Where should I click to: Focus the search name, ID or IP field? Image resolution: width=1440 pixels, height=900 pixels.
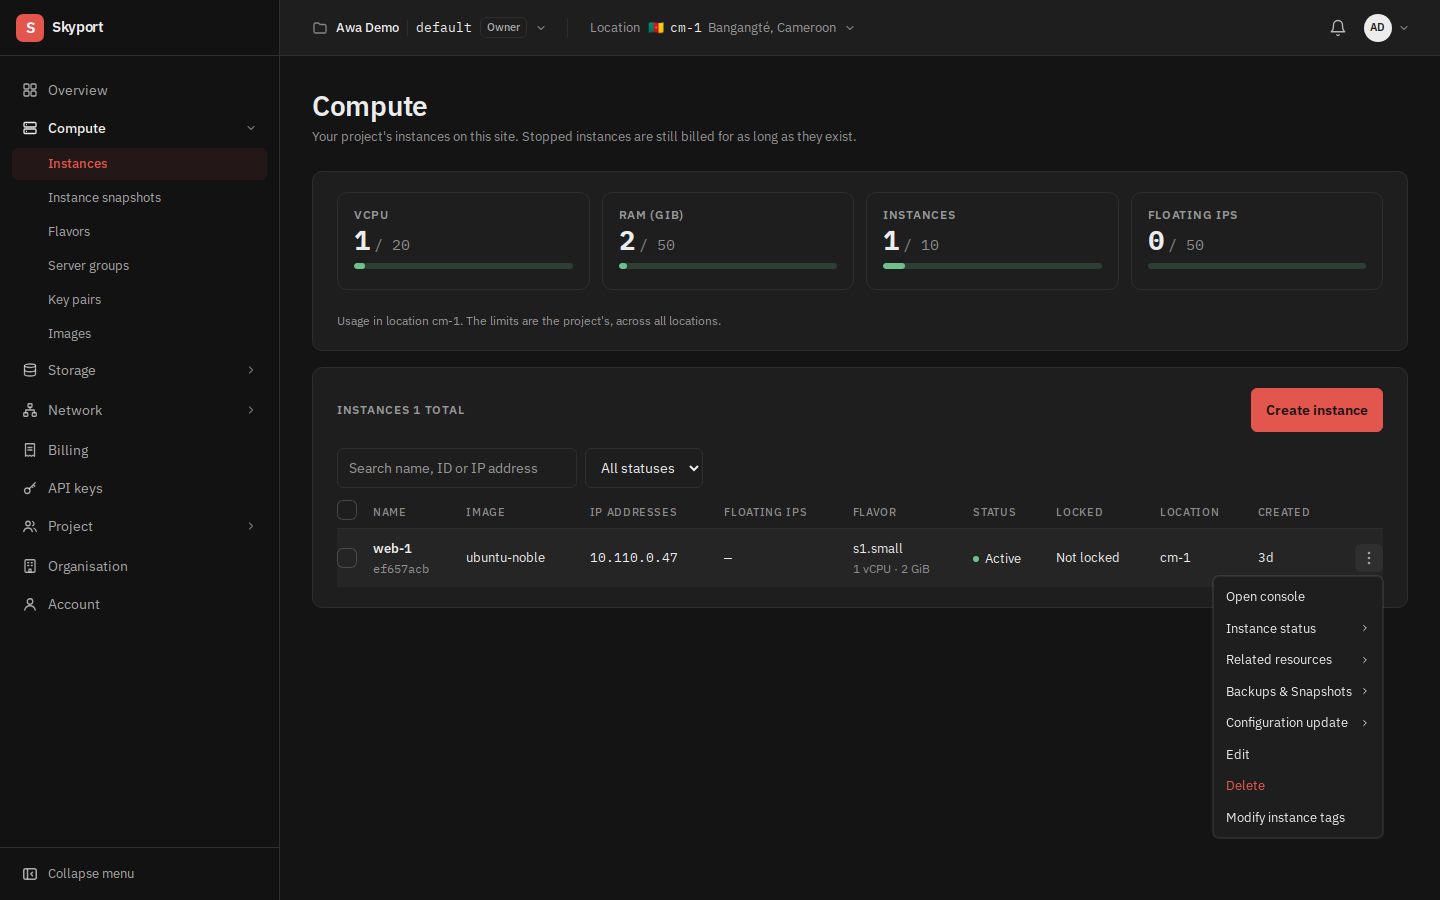click(x=456, y=468)
